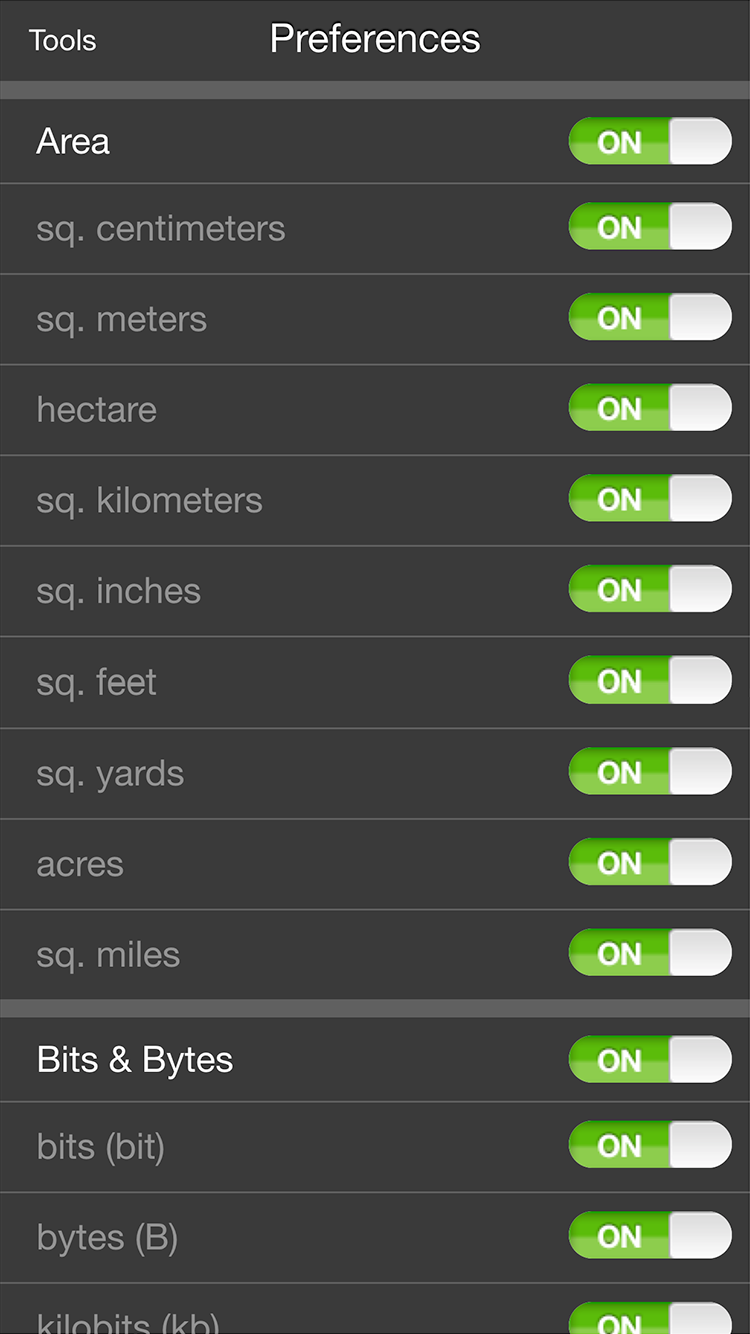Disable sq. meters unit switch
The image size is (750, 1334).
pos(650,318)
